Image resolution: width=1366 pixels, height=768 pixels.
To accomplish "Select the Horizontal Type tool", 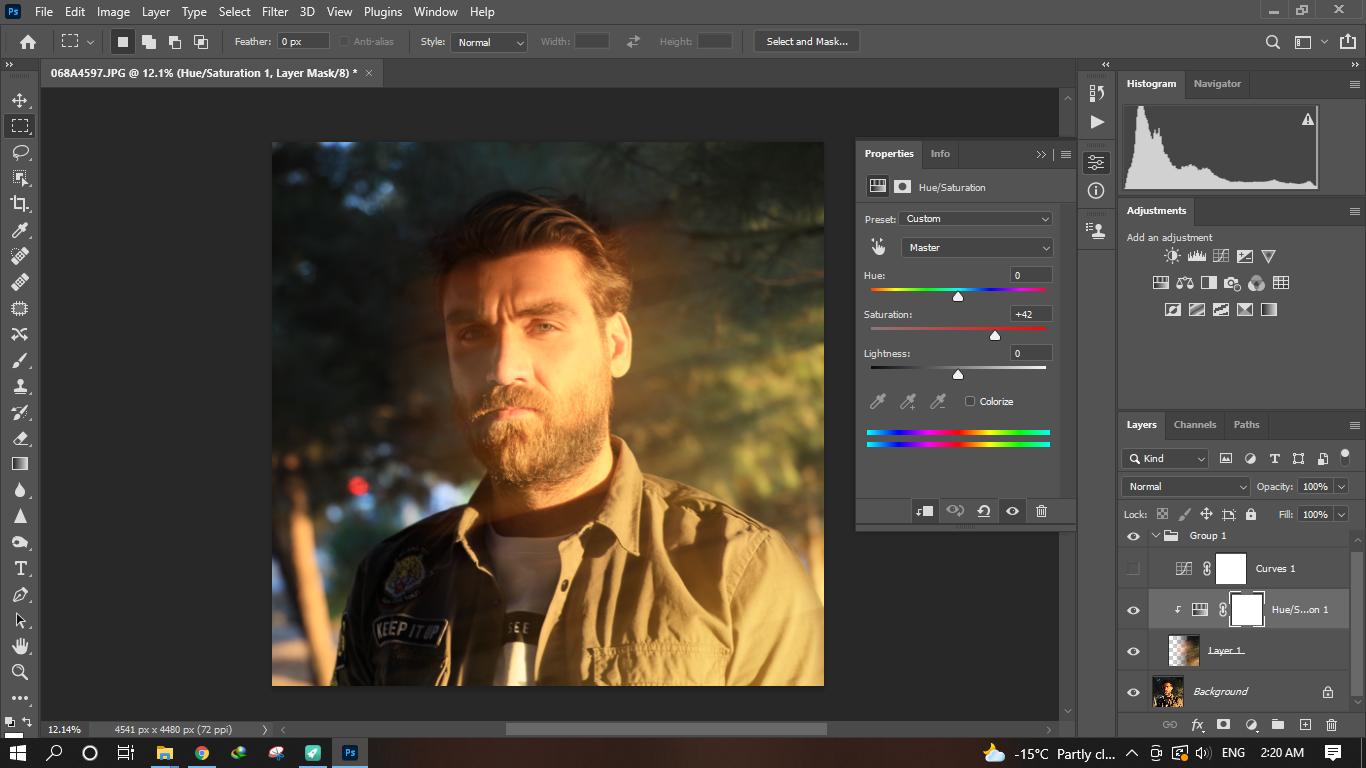I will [x=19, y=568].
